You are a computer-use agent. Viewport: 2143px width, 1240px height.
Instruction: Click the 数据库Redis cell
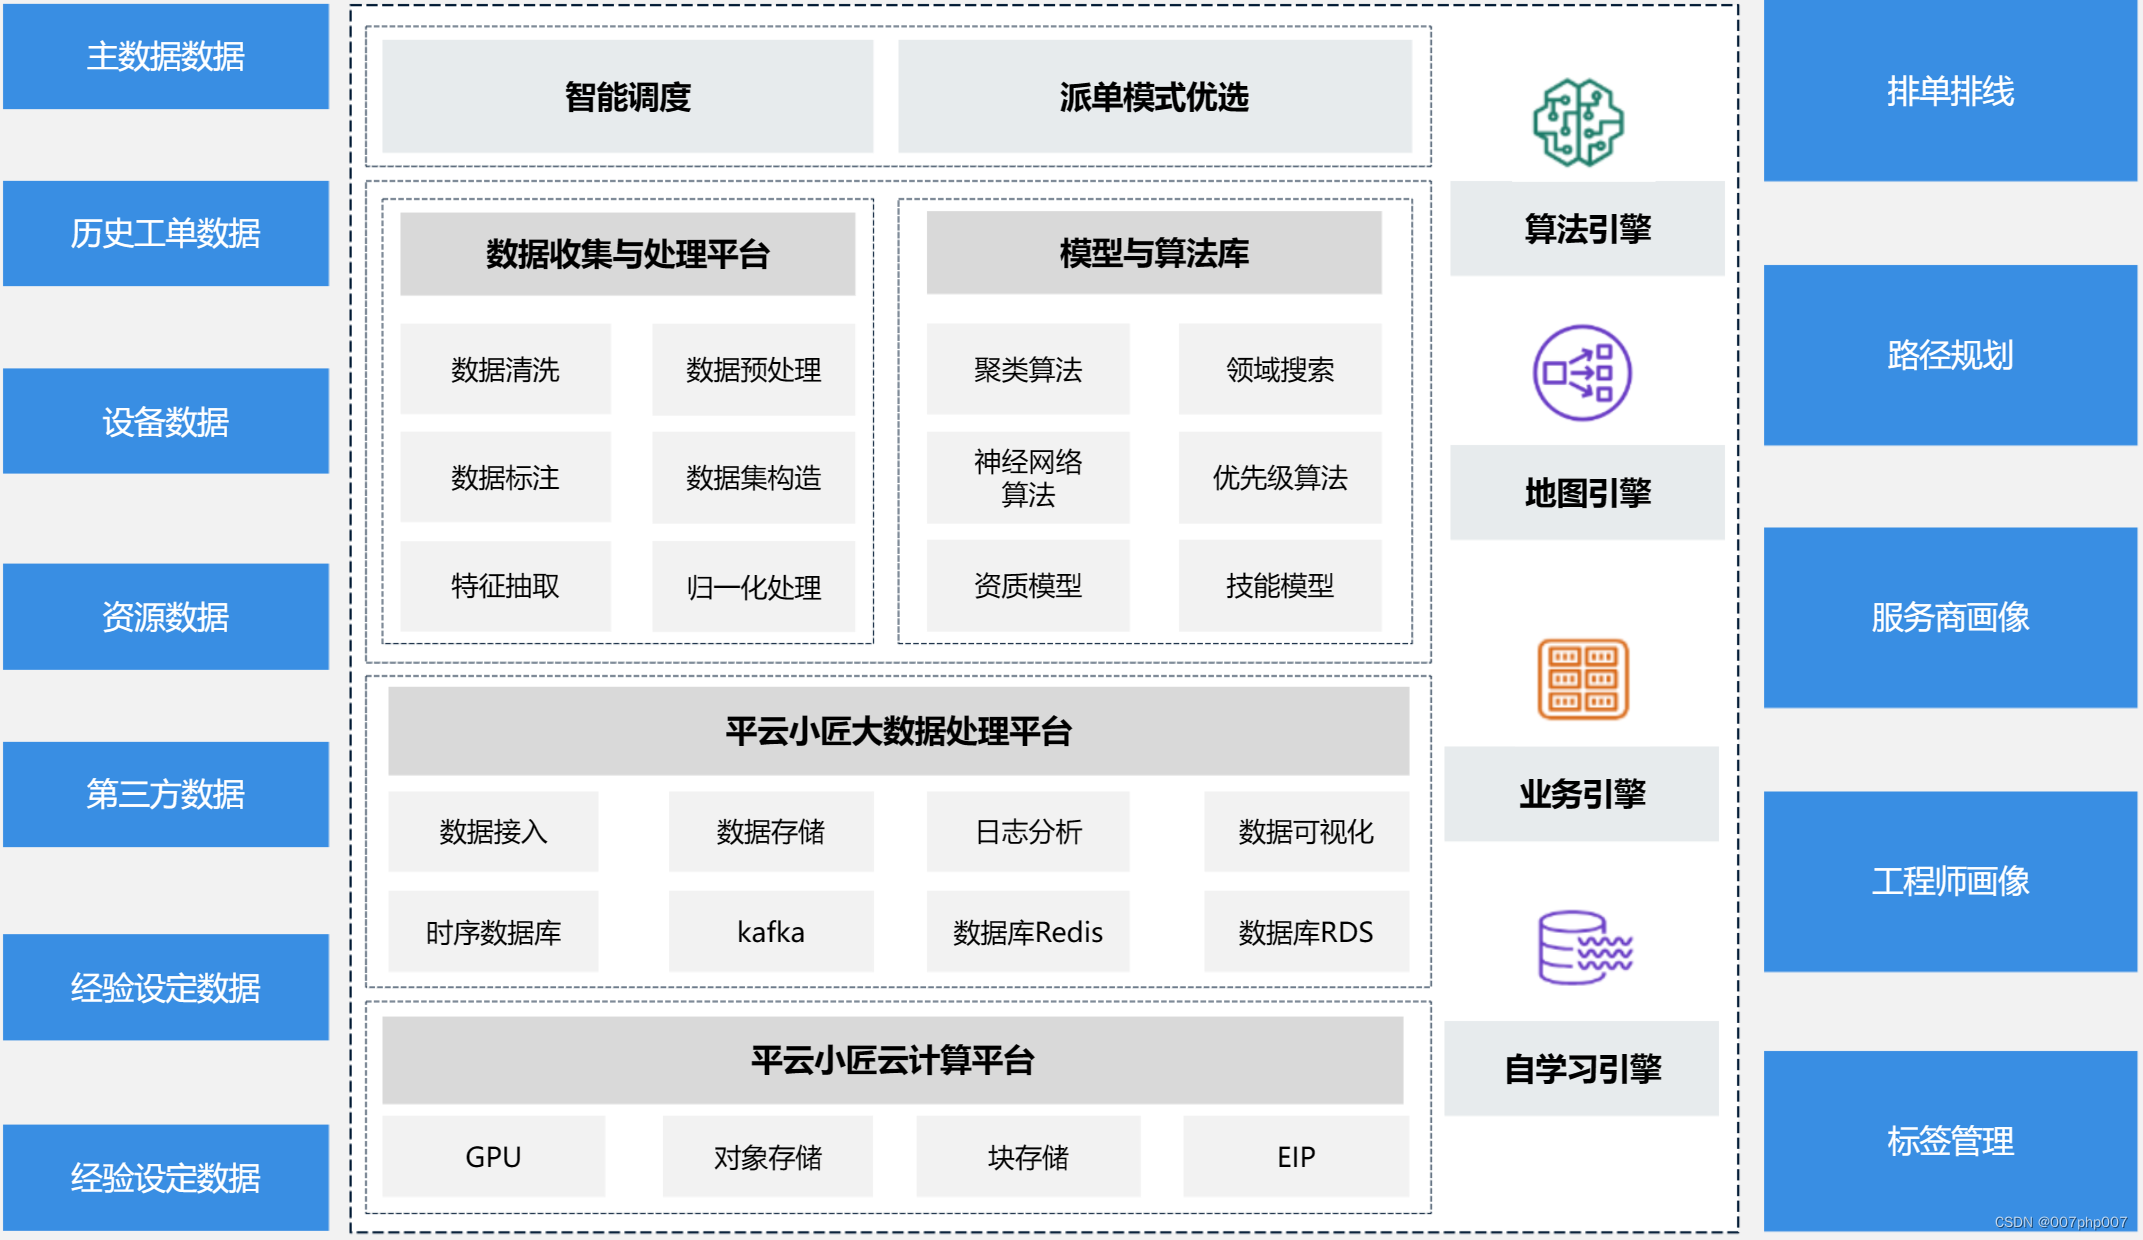(x=1028, y=932)
